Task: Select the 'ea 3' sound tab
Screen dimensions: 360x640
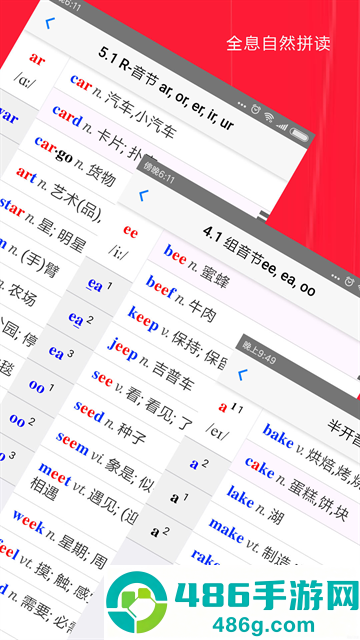Action: [61, 352]
